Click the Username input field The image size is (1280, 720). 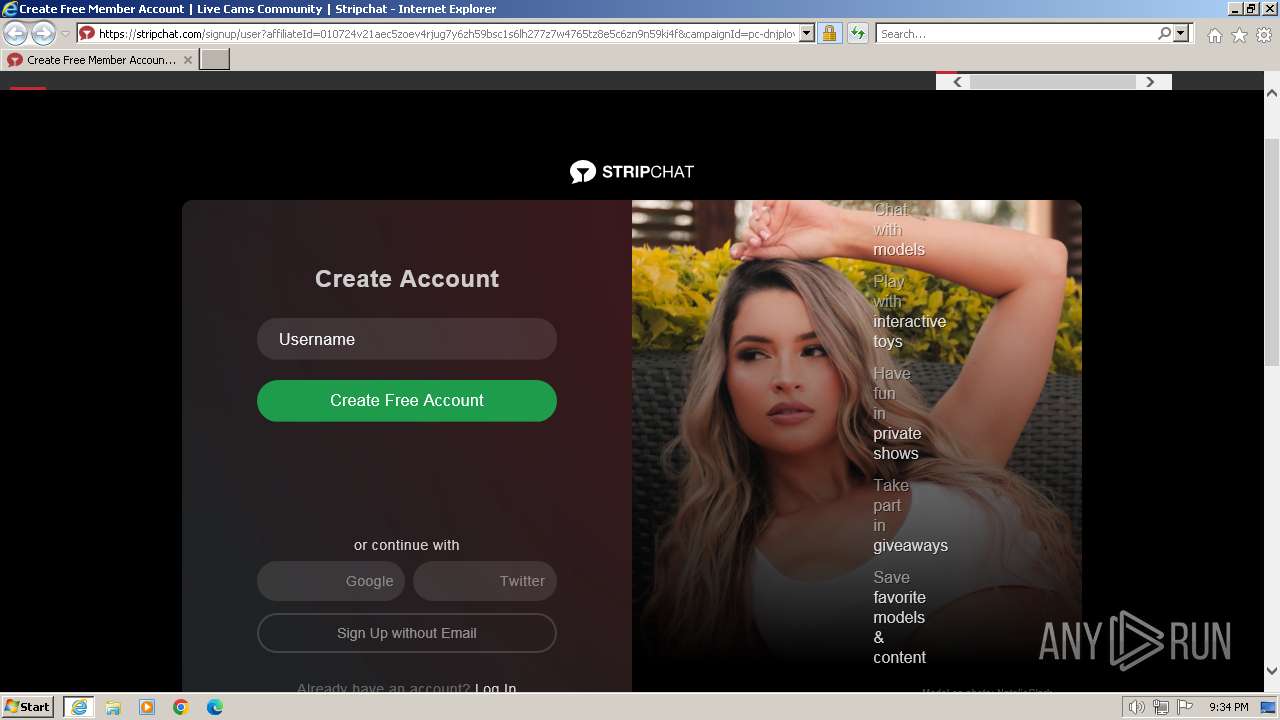pyautogui.click(x=407, y=339)
